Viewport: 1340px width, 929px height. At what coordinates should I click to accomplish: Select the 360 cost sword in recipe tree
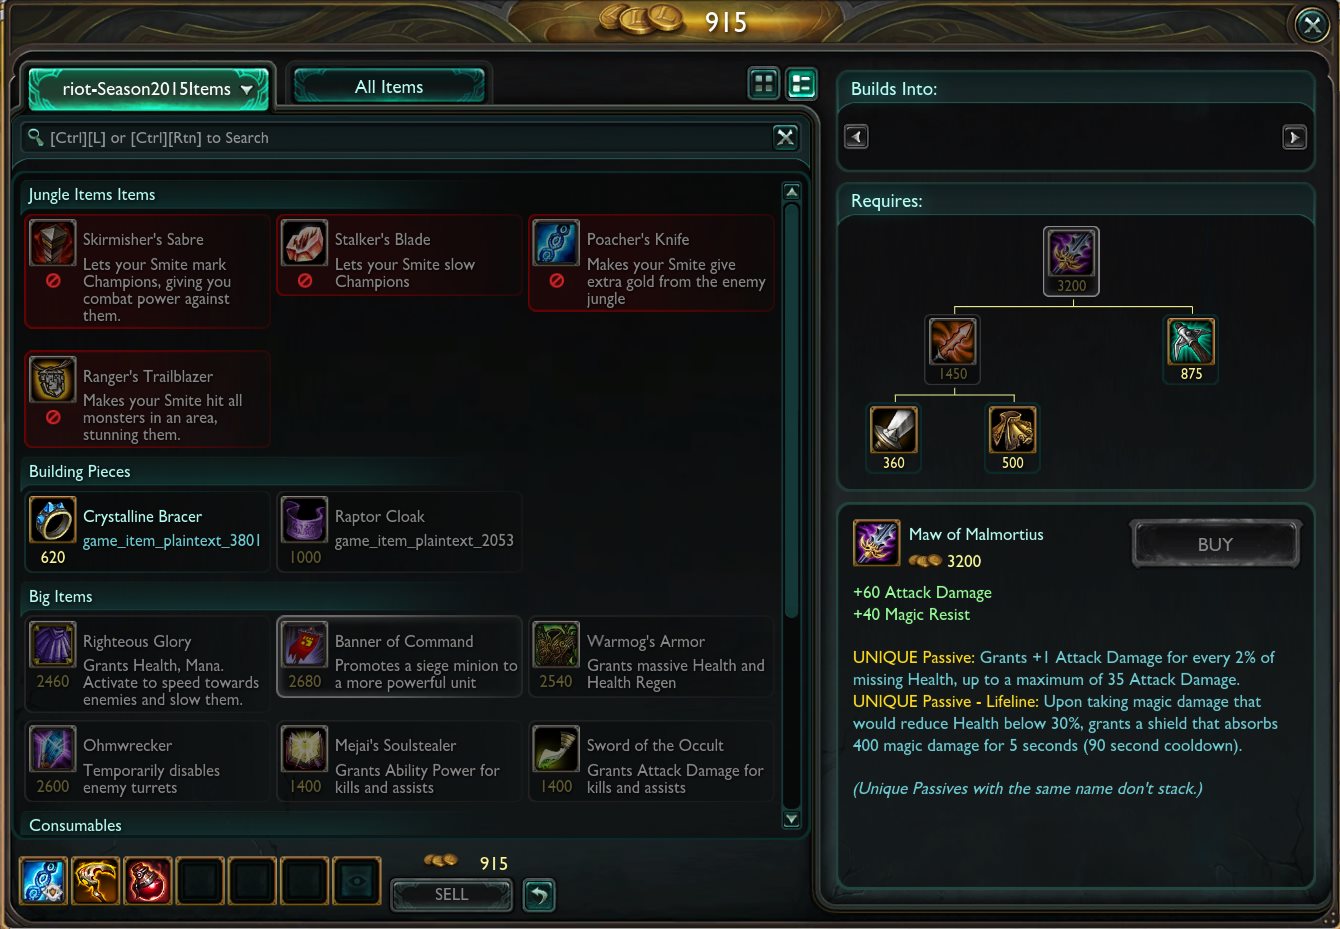pyautogui.click(x=893, y=430)
